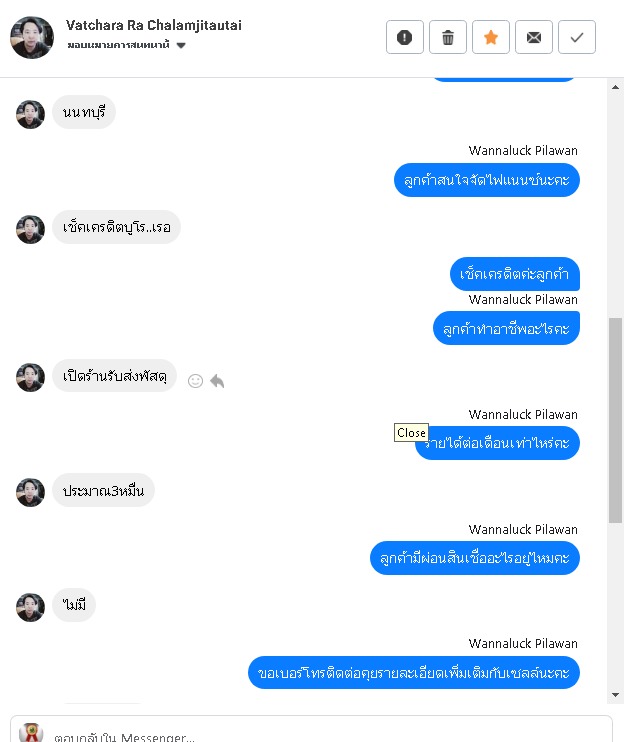Click the vertical scrollbar thumb
624x742 pixels.
615,420
